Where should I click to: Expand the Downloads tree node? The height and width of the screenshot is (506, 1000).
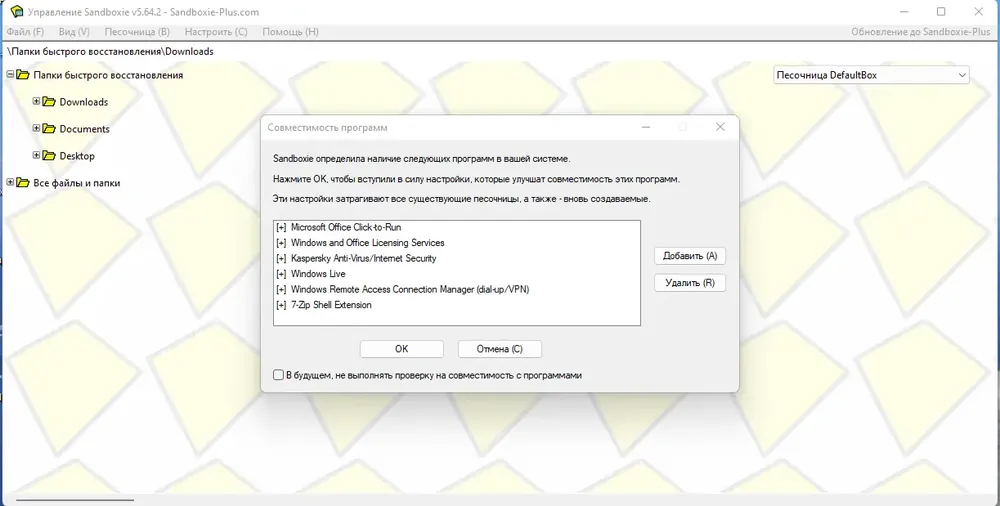(x=36, y=101)
